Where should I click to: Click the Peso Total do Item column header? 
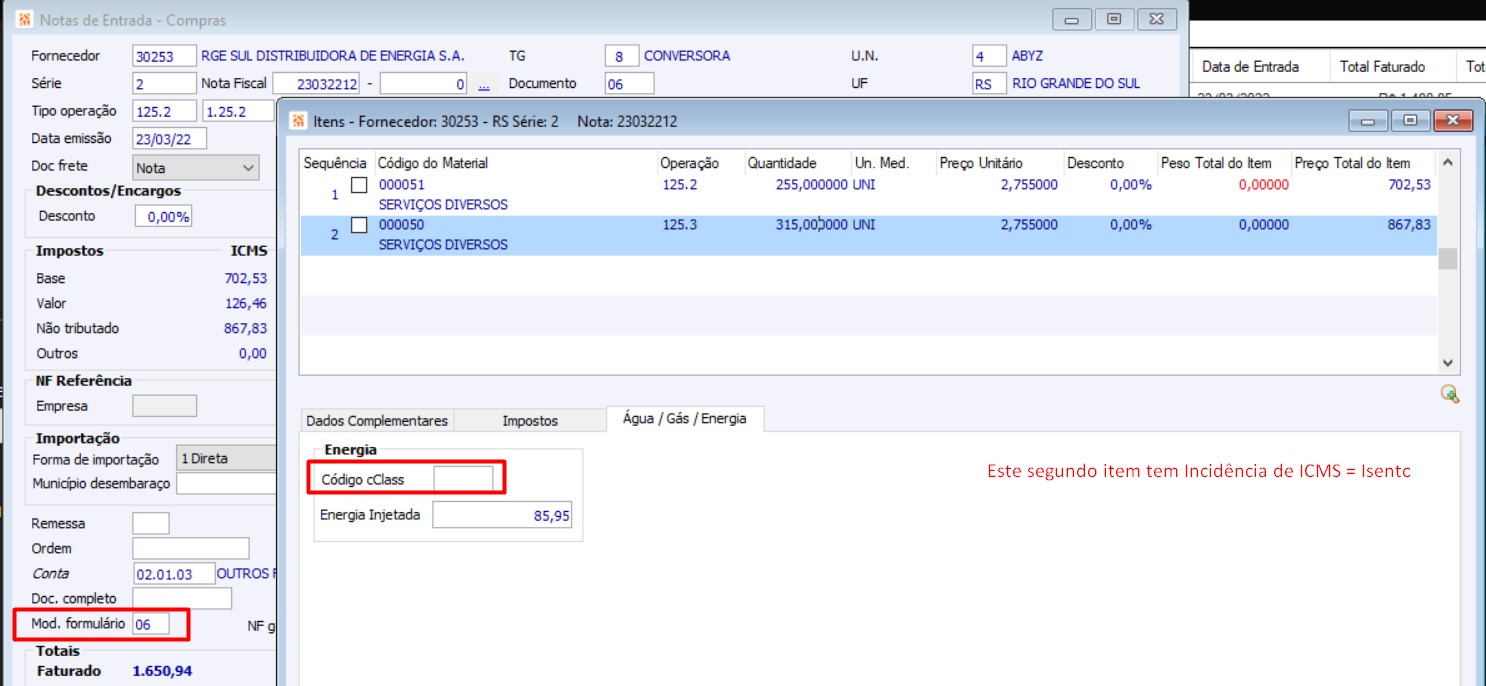point(1216,163)
